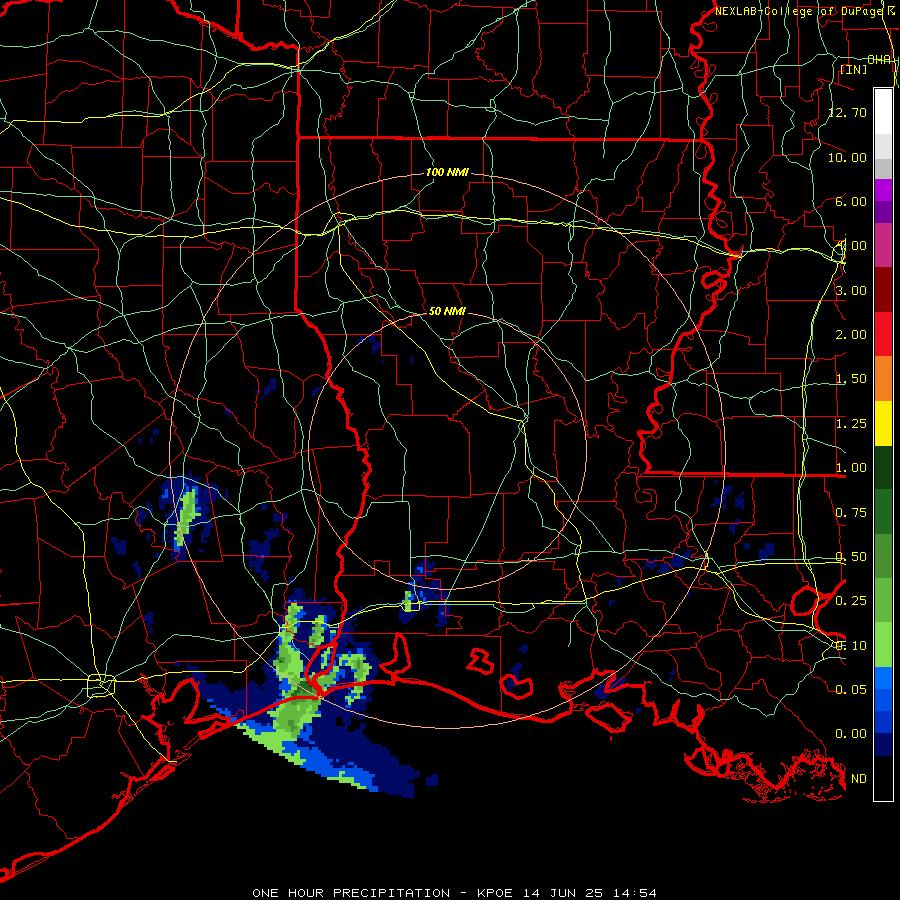Image resolution: width=900 pixels, height=900 pixels.
Task: Click the 10.00 legend value
Action: point(848,157)
